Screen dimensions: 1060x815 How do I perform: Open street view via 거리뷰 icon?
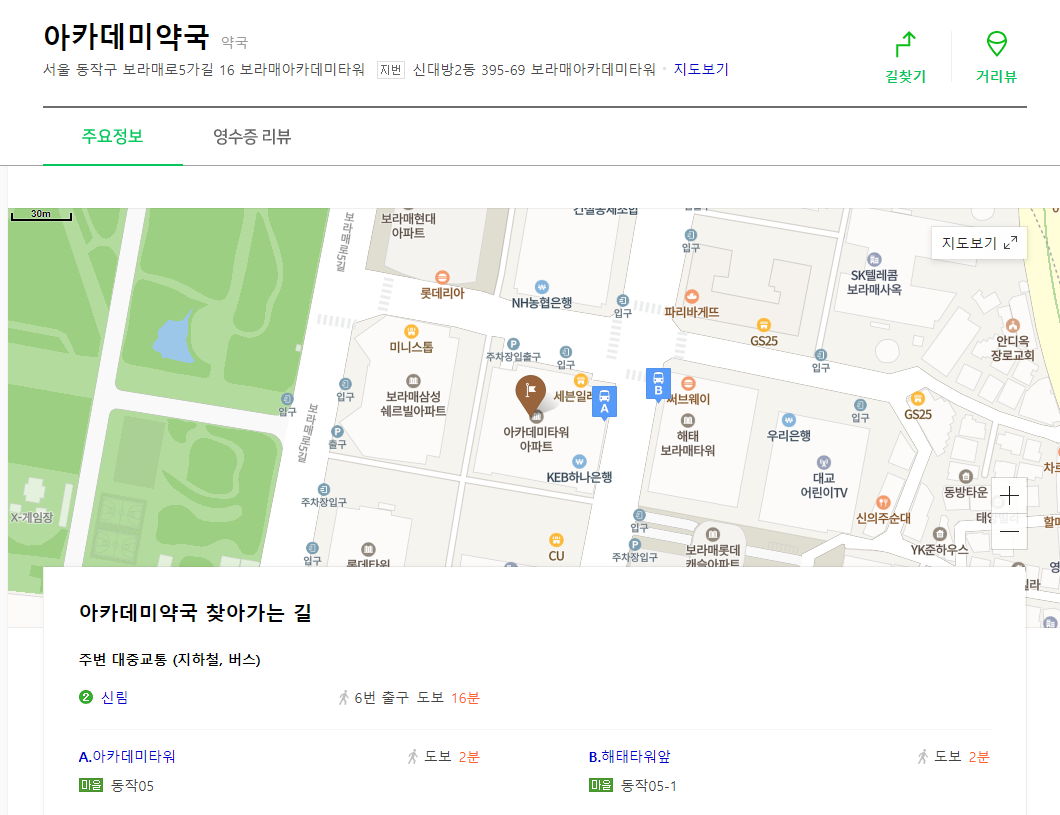click(x=996, y=57)
